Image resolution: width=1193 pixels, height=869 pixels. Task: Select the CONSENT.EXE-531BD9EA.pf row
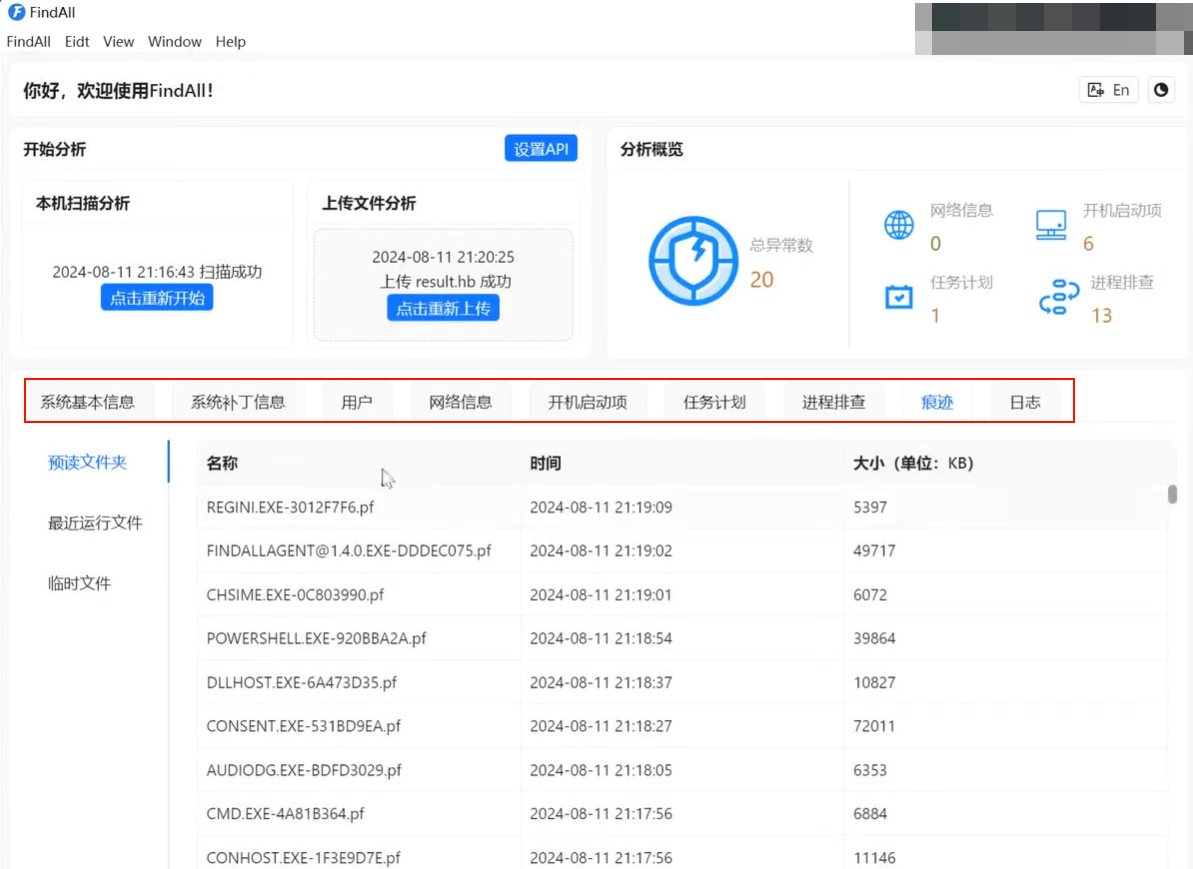(x=682, y=726)
